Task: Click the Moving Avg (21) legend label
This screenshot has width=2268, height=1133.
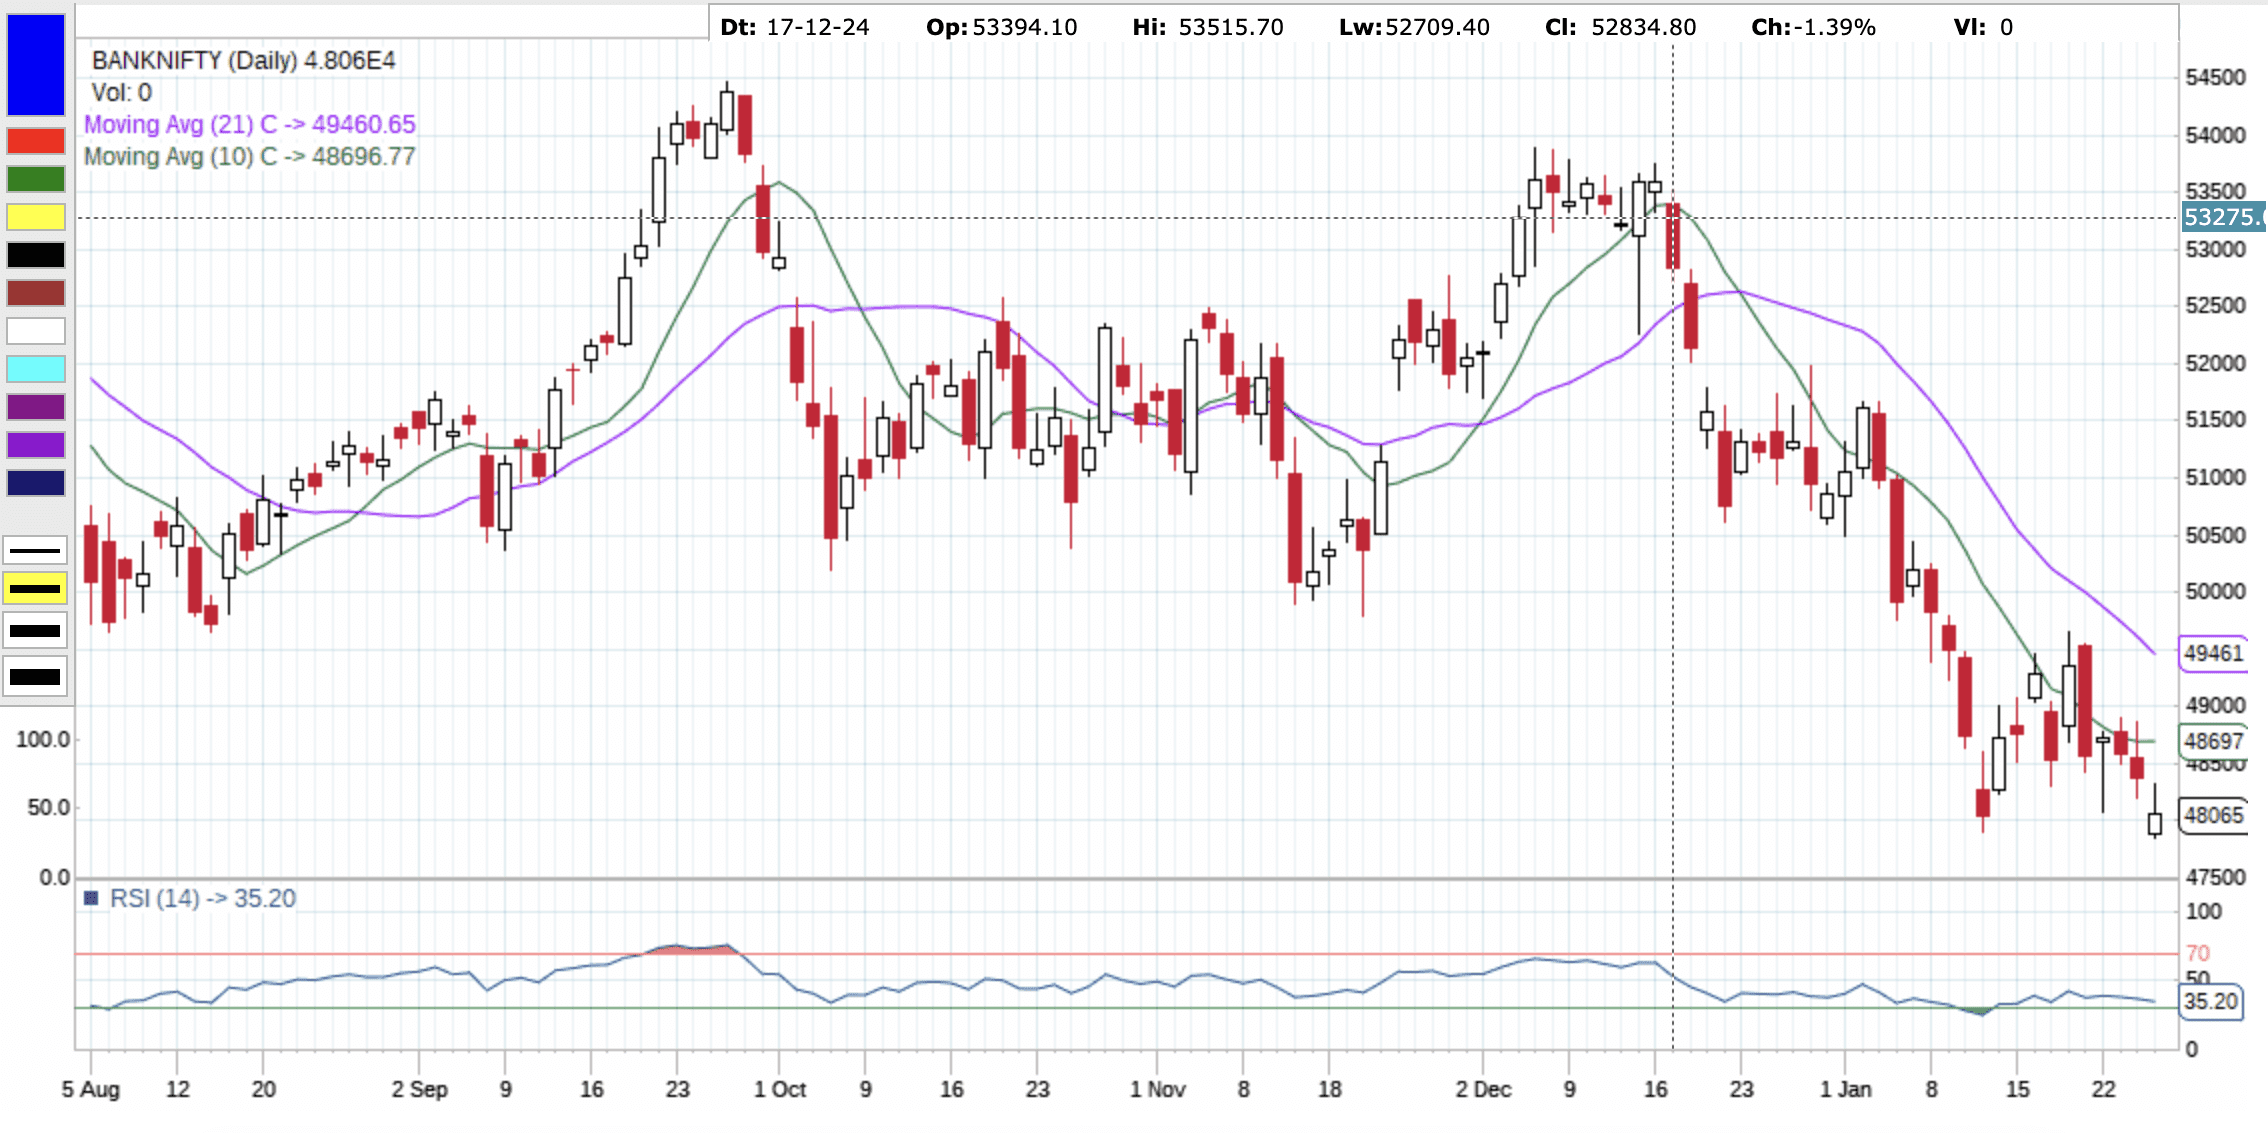Action: [x=249, y=124]
